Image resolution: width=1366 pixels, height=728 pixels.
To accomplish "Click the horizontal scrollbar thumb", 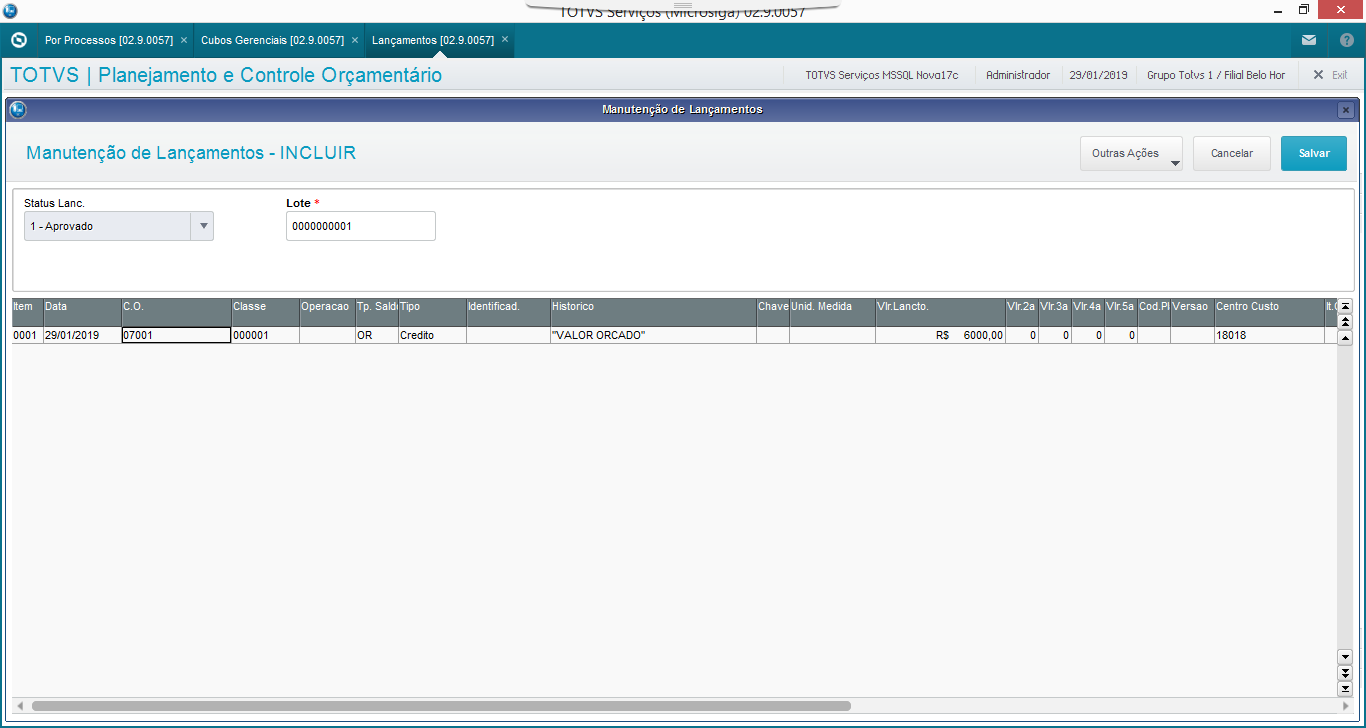I will pyautogui.click(x=440, y=705).
